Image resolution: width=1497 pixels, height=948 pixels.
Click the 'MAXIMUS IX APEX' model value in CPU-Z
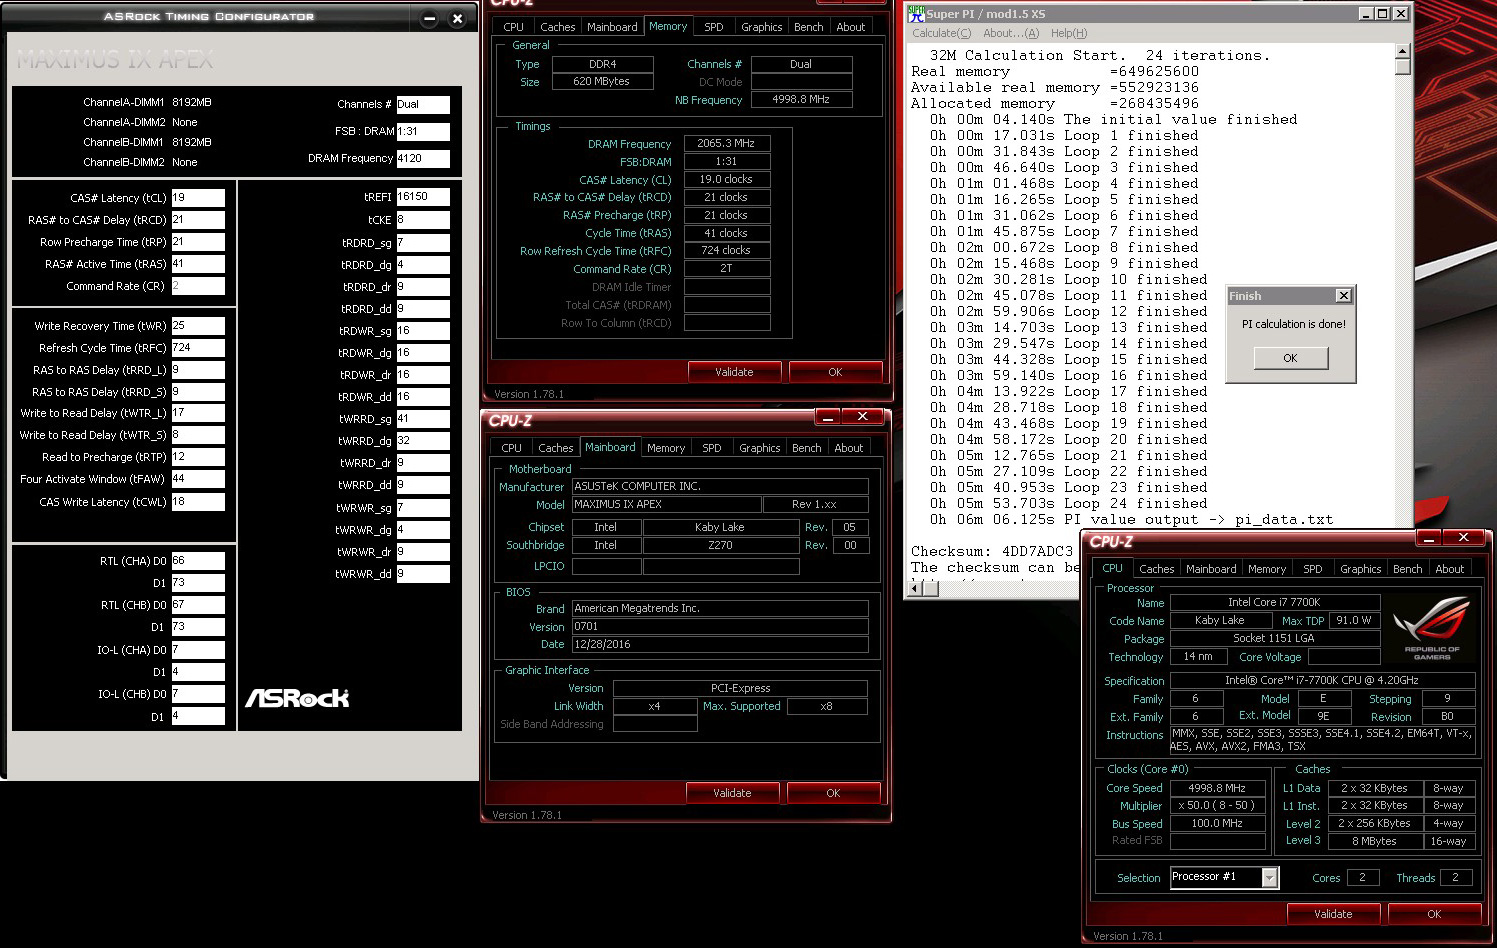pyautogui.click(x=666, y=505)
